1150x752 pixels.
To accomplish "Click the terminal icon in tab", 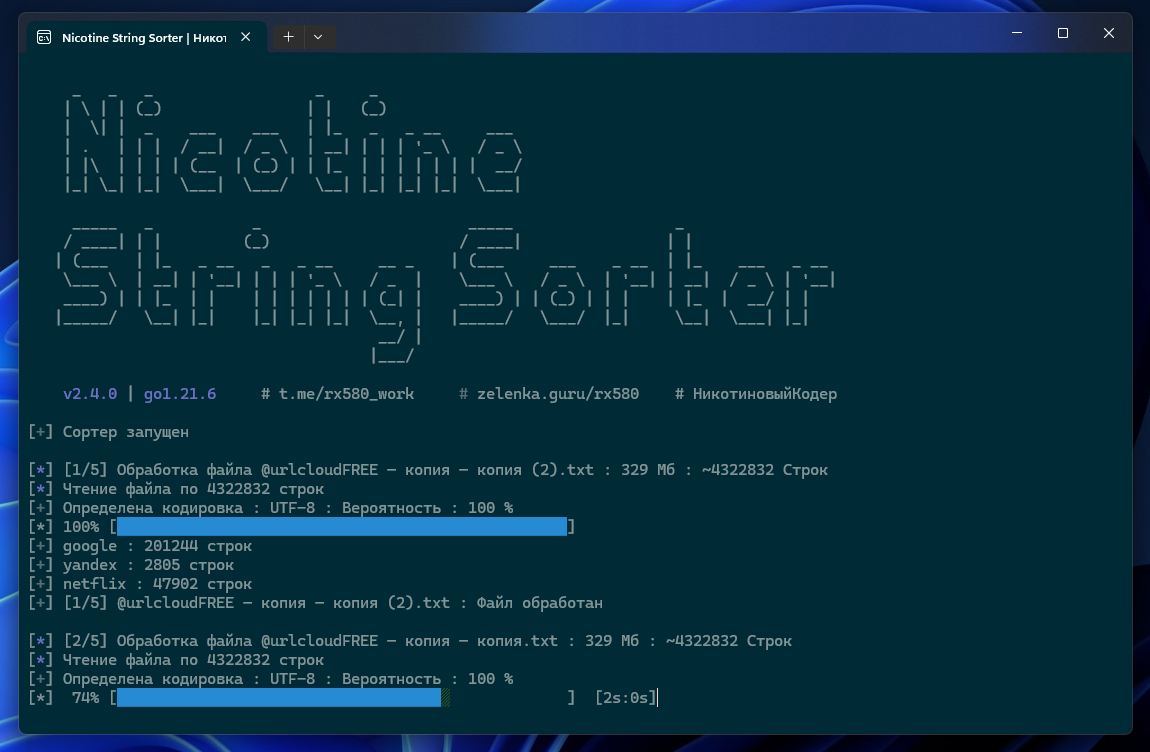I will pyautogui.click(x=44, y=37).
